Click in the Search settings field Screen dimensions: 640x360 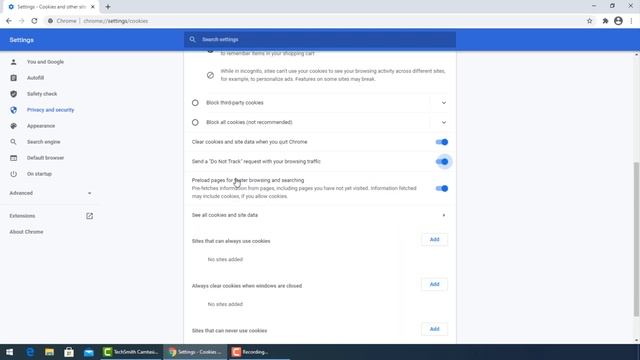pyautogui.click(x=320, y=40)
